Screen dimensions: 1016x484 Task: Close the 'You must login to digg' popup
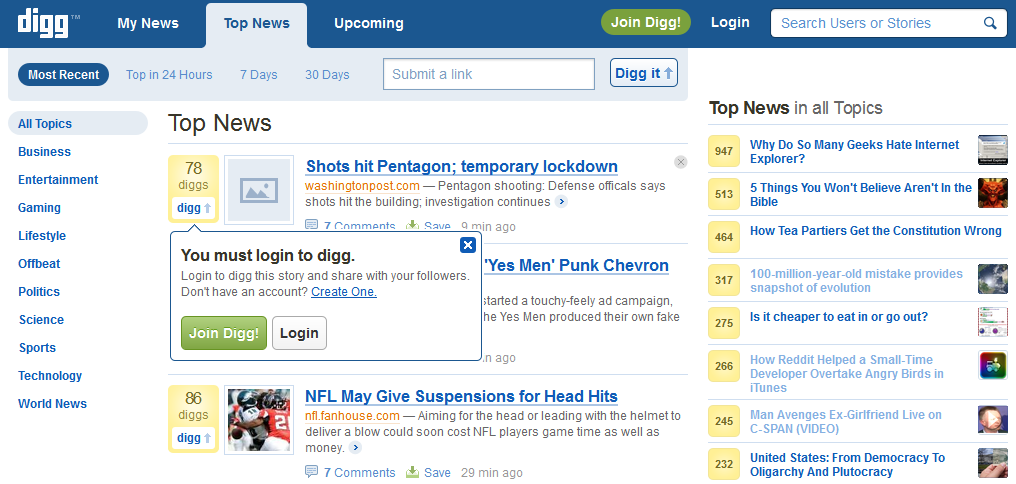(467, 245)
